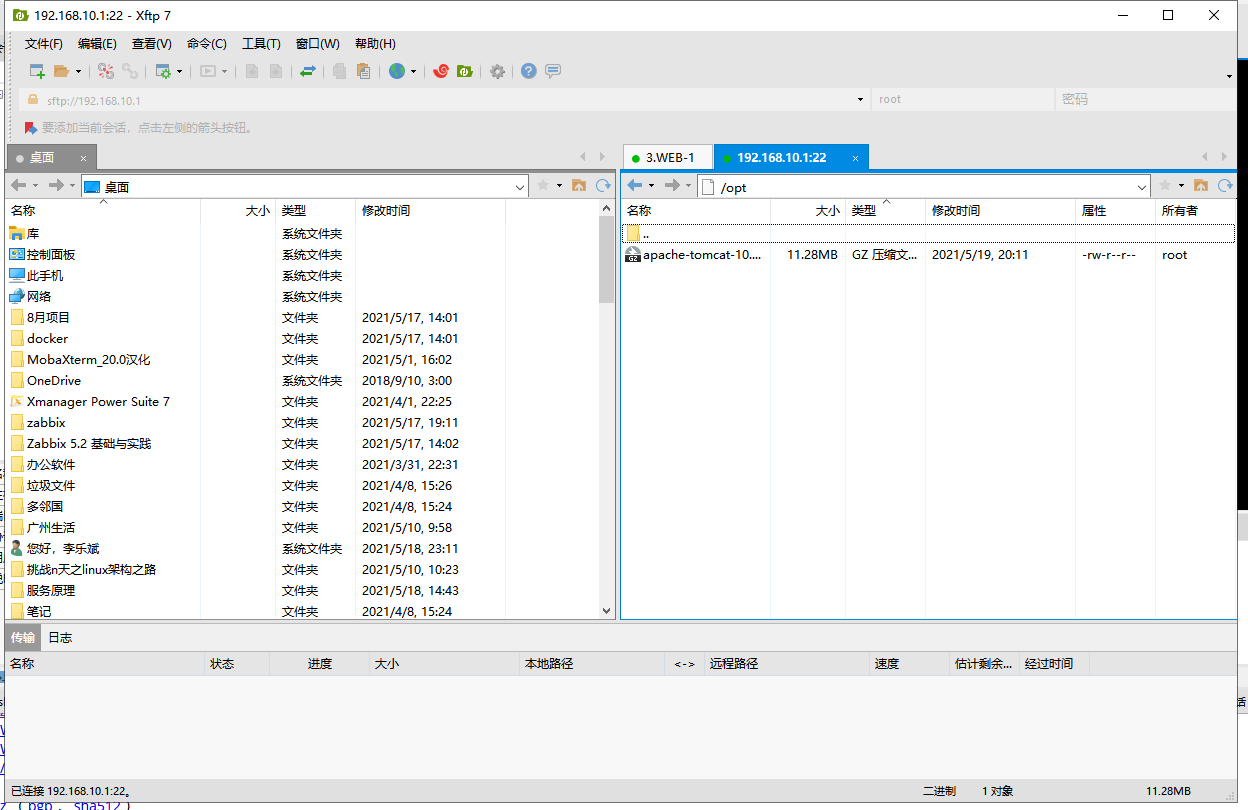Open remote bookmark star dropdown arrow
Screen dimensions: 1248x810
(1181, 186)
